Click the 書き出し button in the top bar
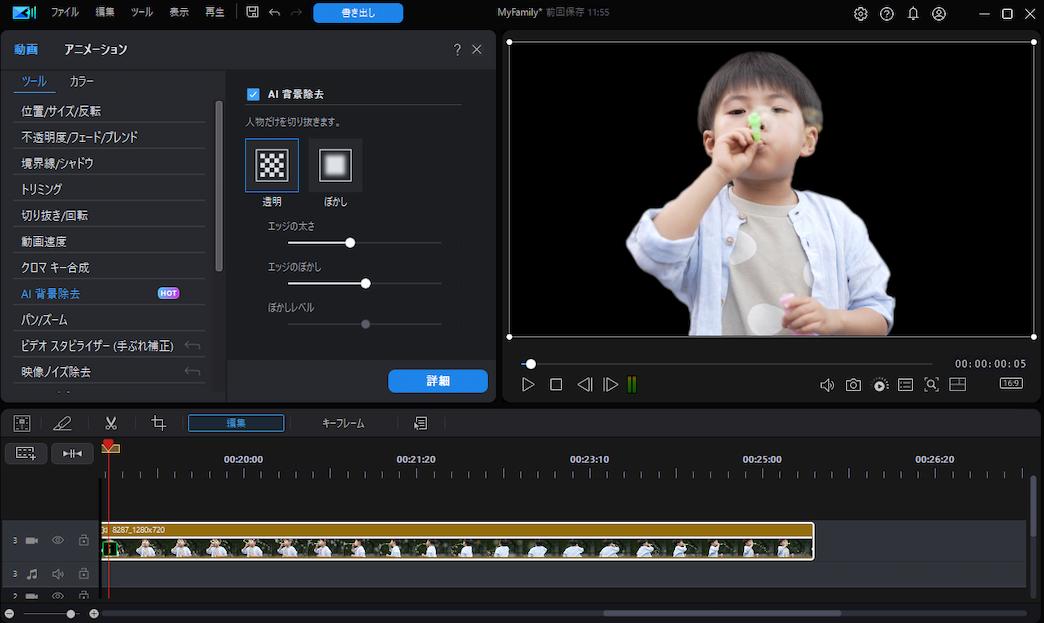Screen dimensions: 1044x623 point(357,13)
